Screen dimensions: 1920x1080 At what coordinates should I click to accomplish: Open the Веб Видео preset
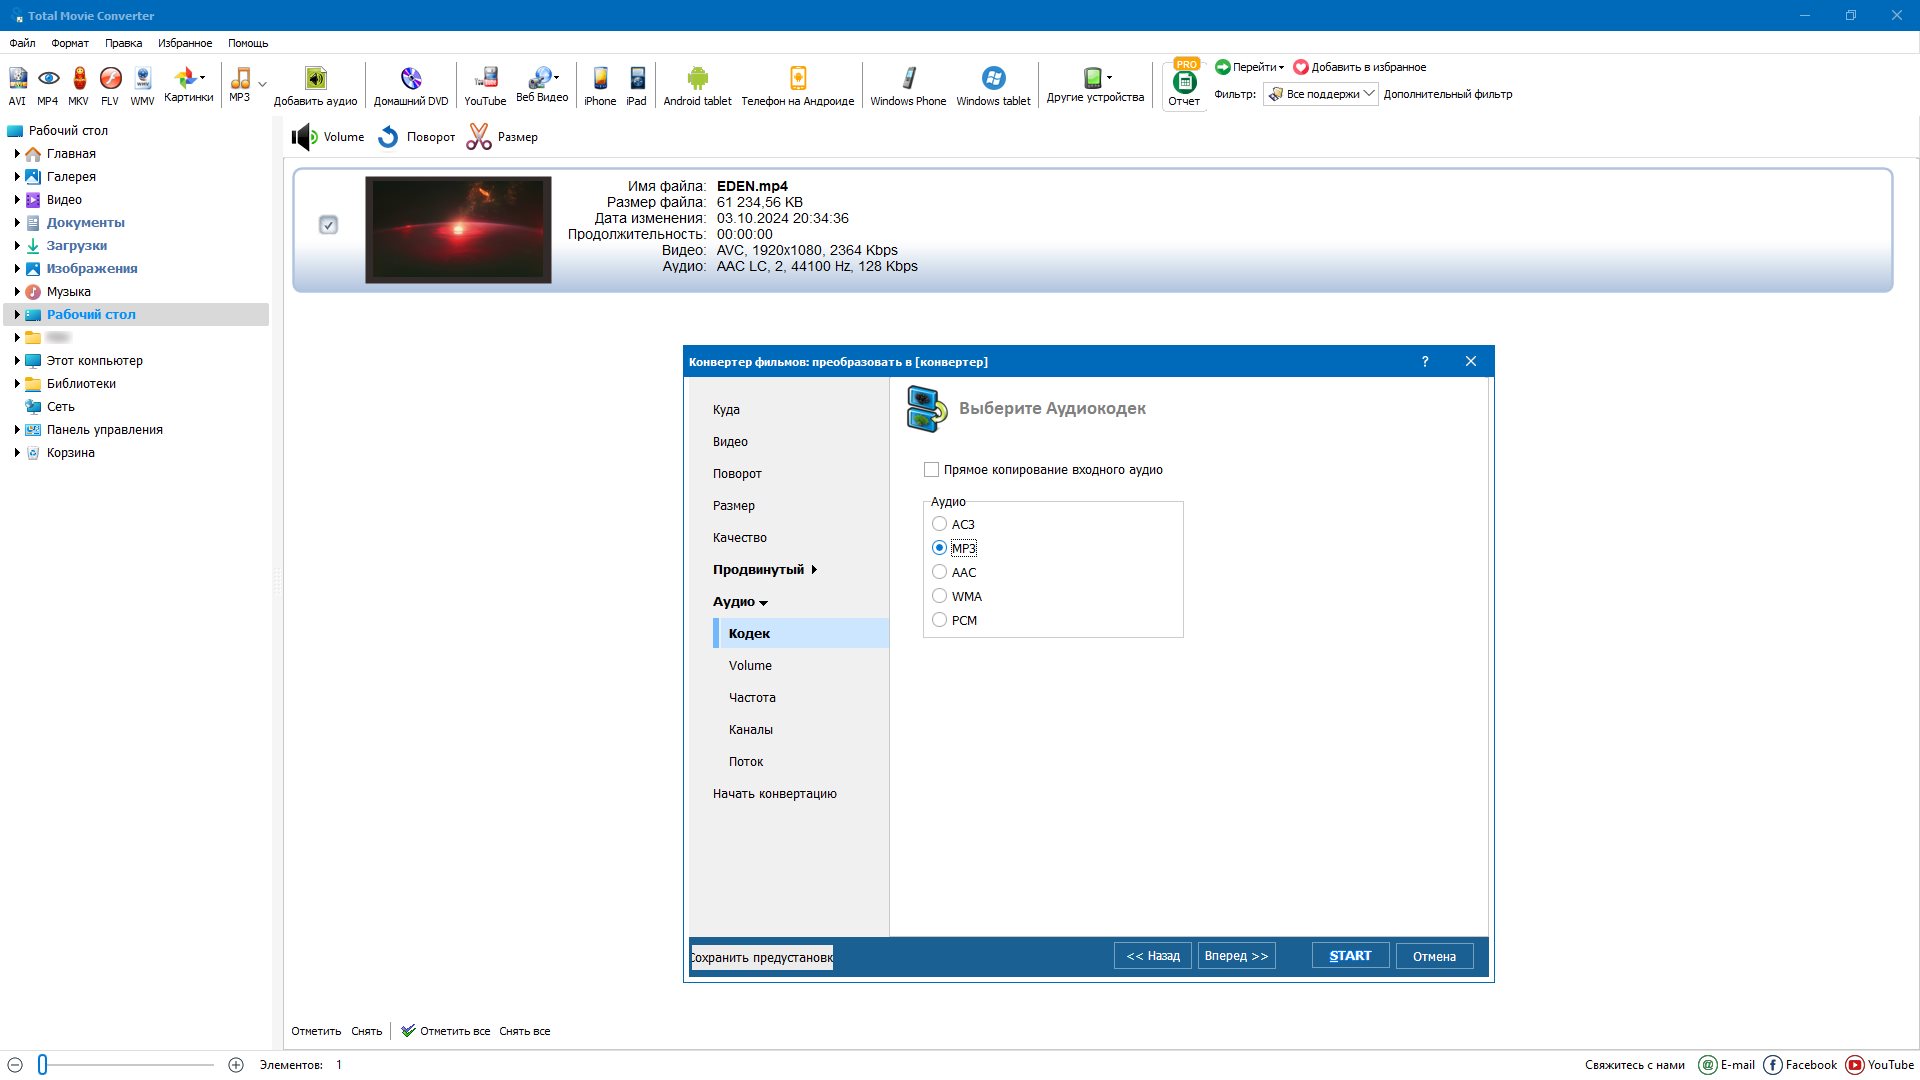[x=542, y=85]
